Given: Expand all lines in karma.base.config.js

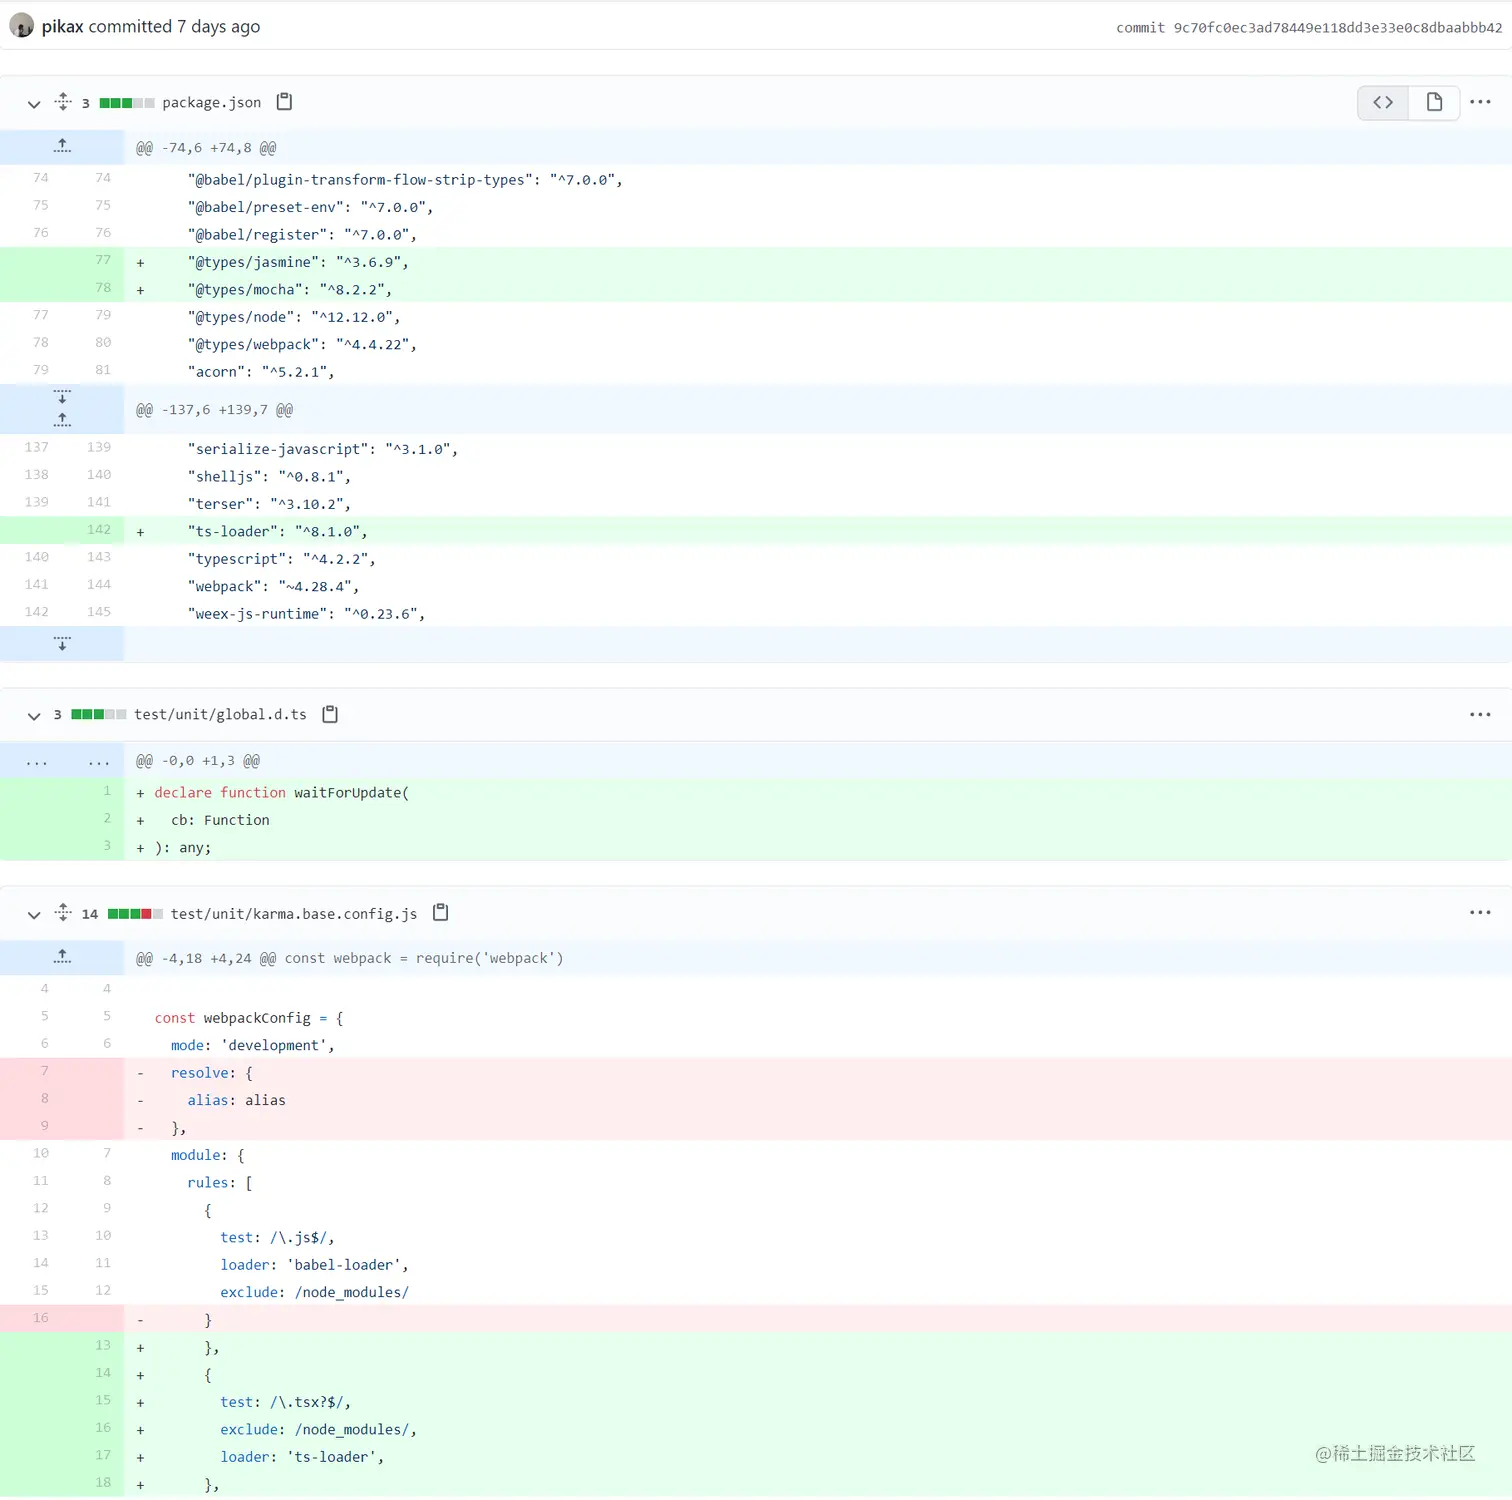Looking at the screenshot, I should pyautogui.click(x=63, y=913).
